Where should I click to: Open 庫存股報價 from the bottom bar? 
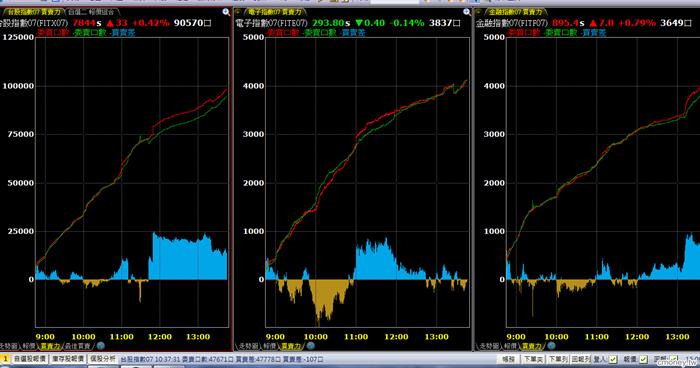coord(68,359)
